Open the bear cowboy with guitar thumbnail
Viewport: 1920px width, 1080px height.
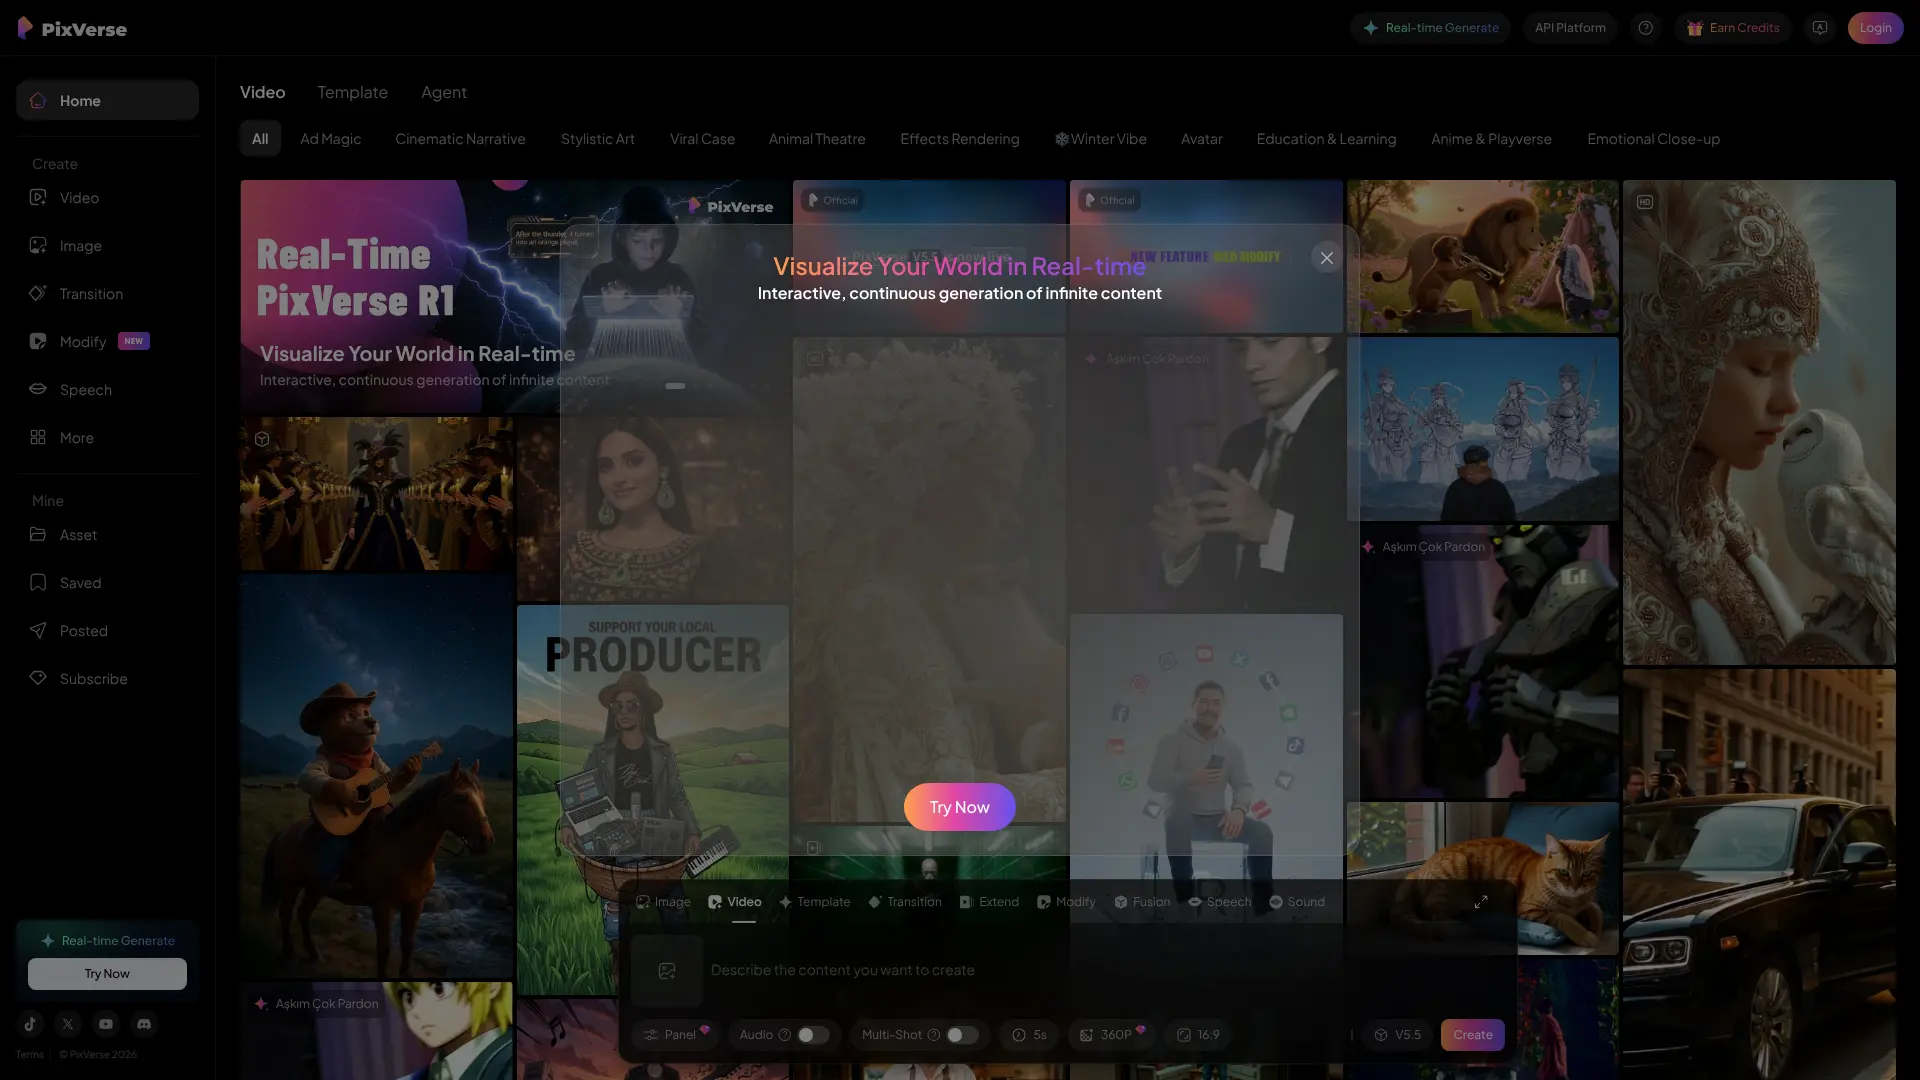(376, 776)
